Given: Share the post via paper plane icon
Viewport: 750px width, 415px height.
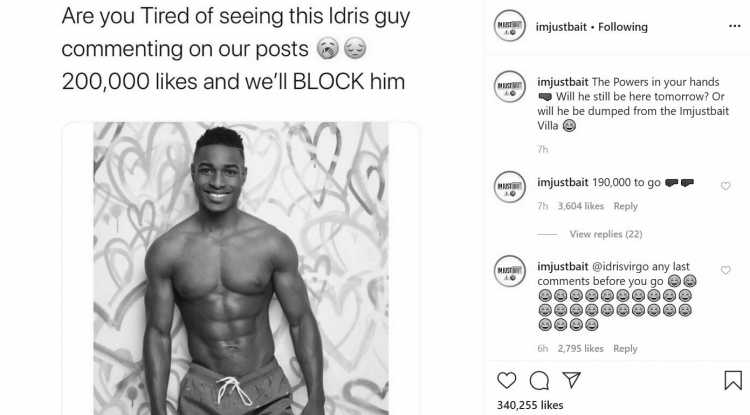Looking at the screenshot, I should (572, 380).
